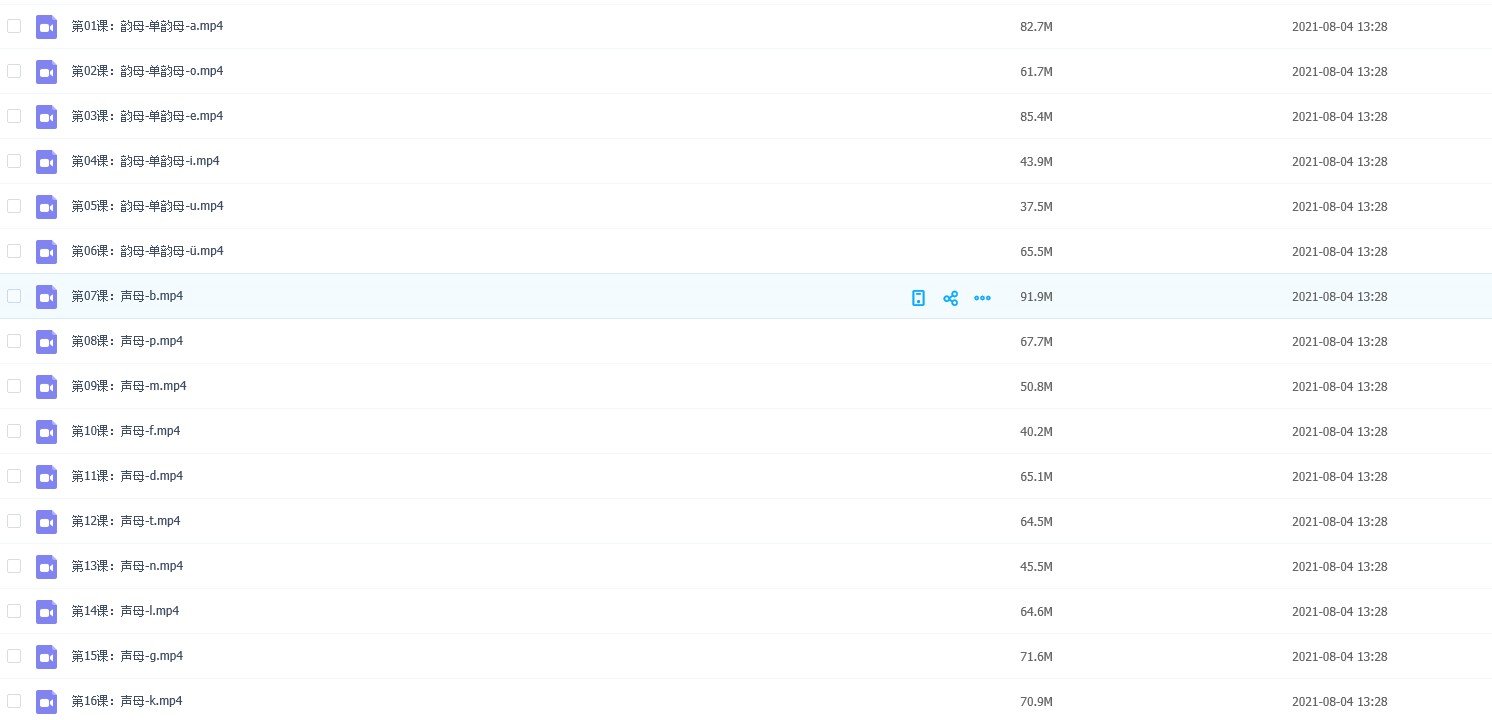Open file 第08课：声母-p.mp4

[x=127, y=341]
